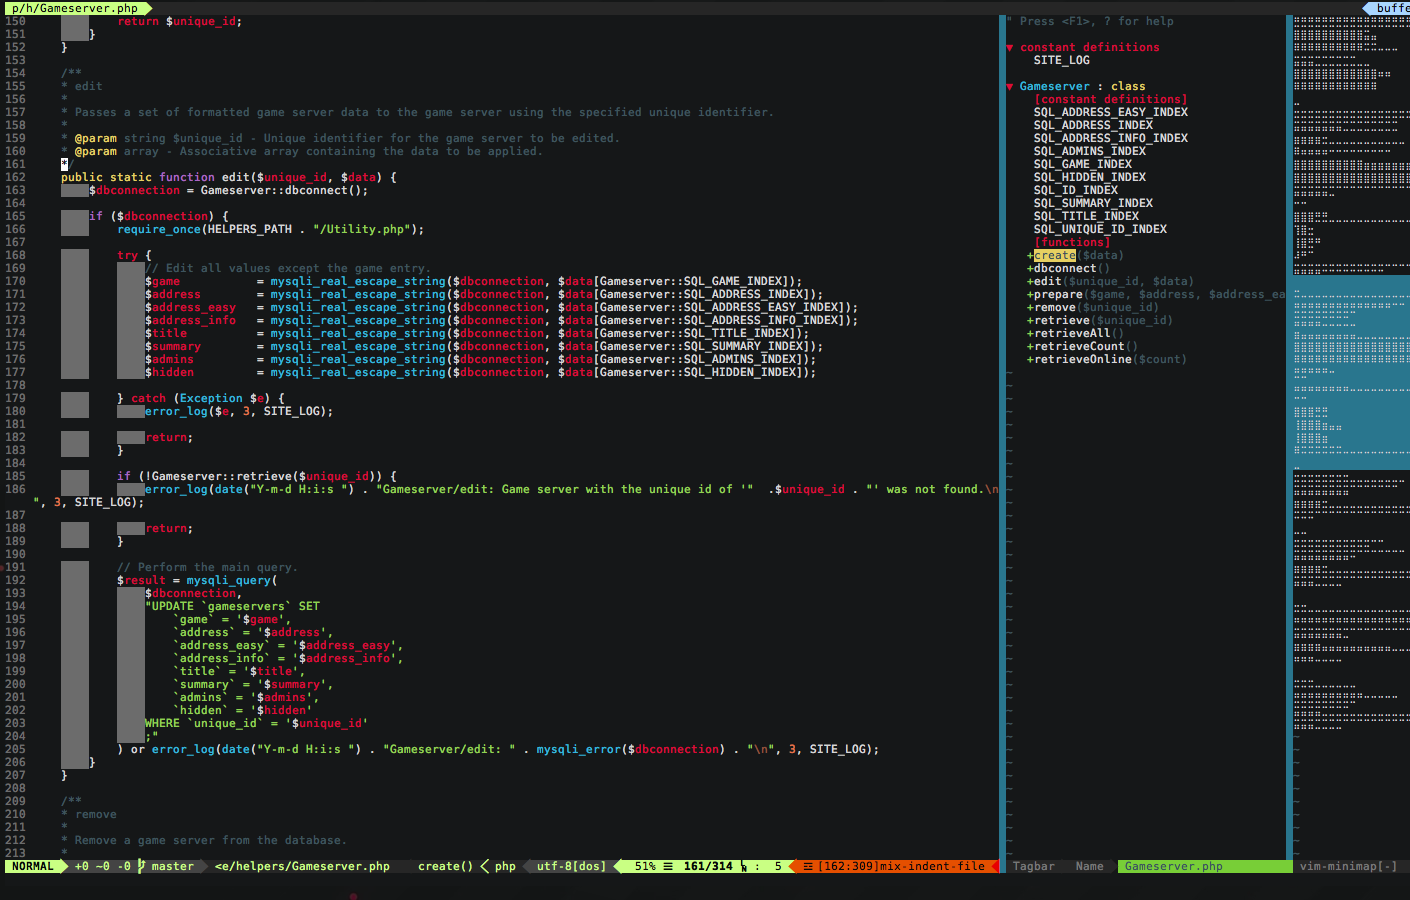Click the // Perform the main query. comment
Image resolution: width=1410 pixels, height=900 pixels.
[208, 567]
